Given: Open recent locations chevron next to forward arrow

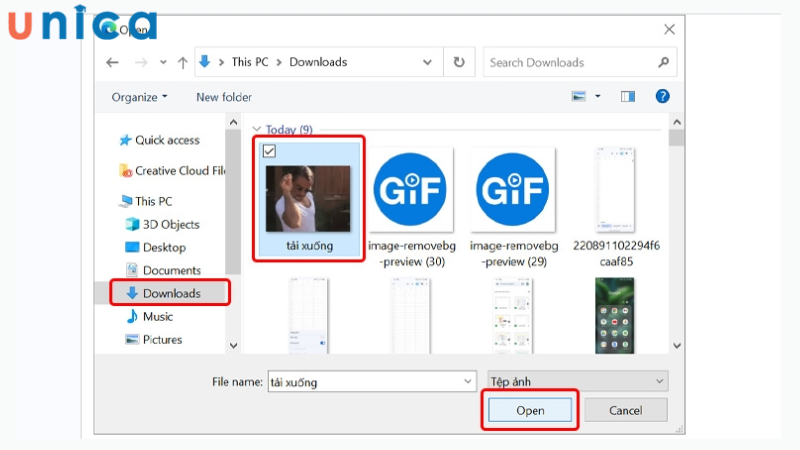Looking at the screenshot, I should point(163,62).
